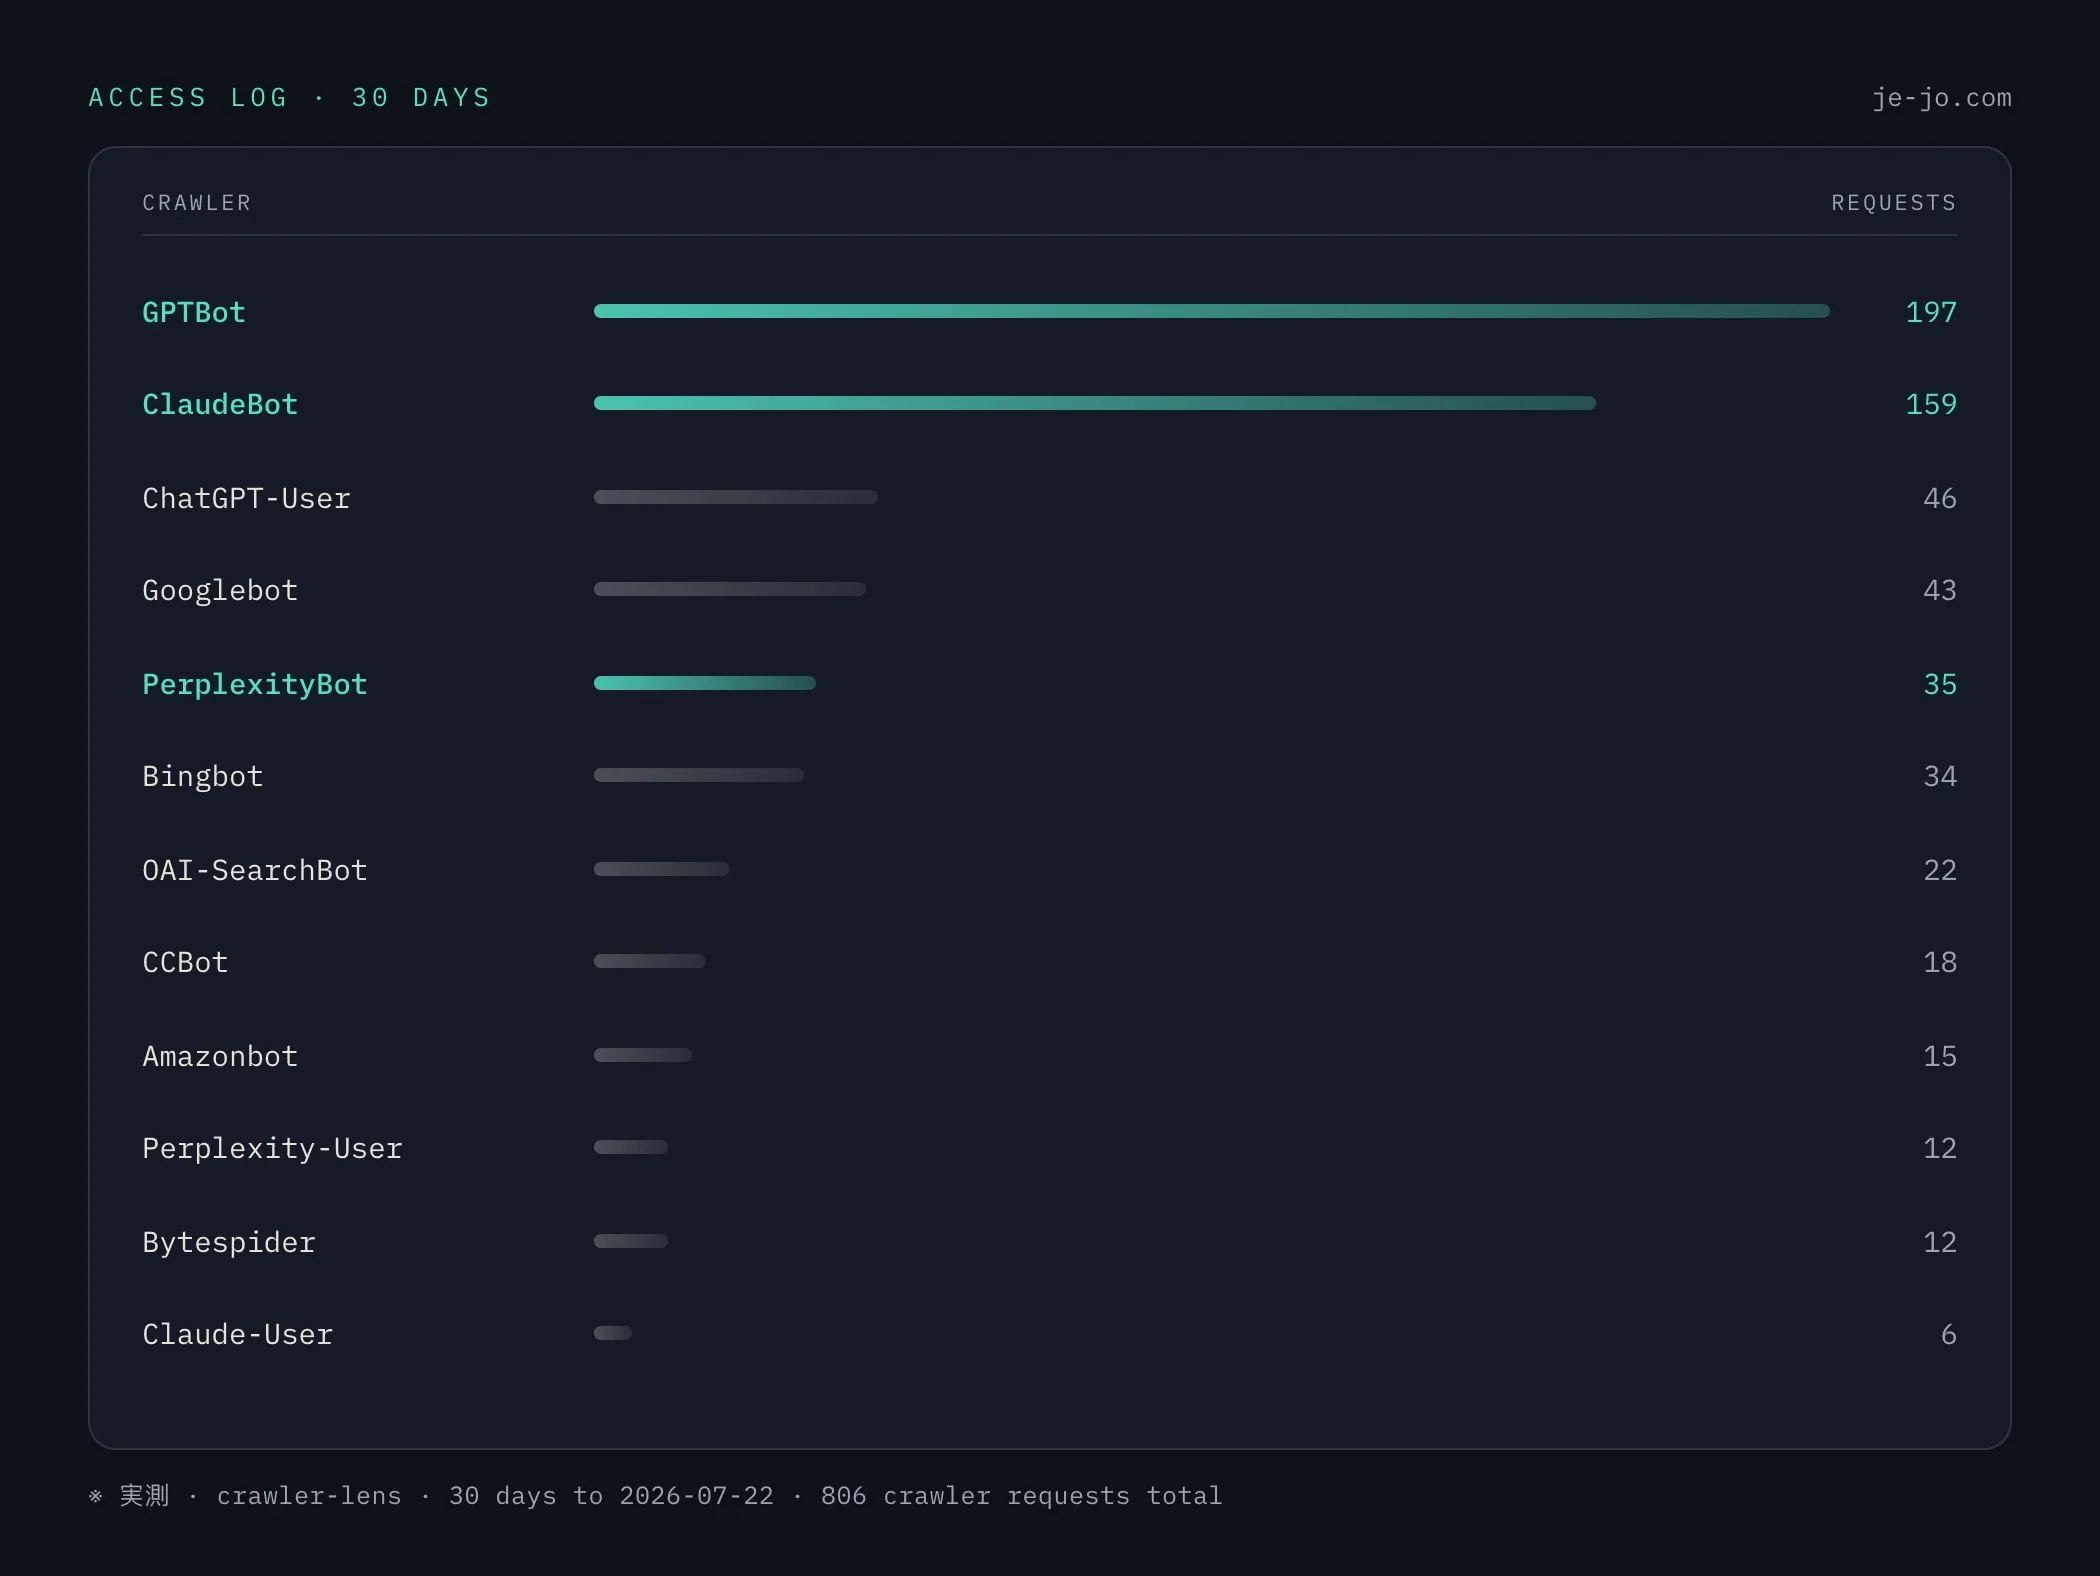
Task: Select the GPTBot crawler name
Action: [194, 312]
